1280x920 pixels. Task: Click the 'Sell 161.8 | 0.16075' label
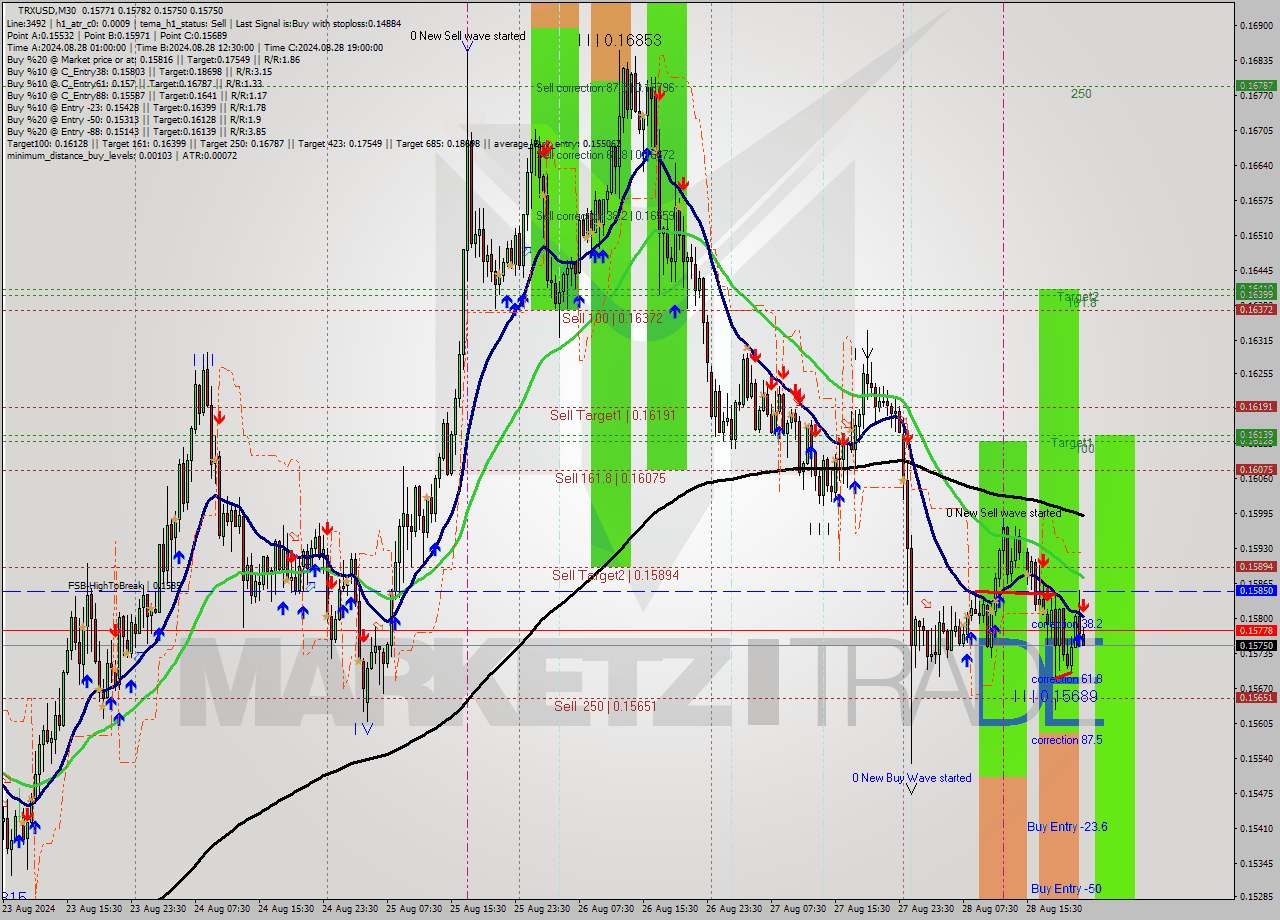(x=610, y=478)
